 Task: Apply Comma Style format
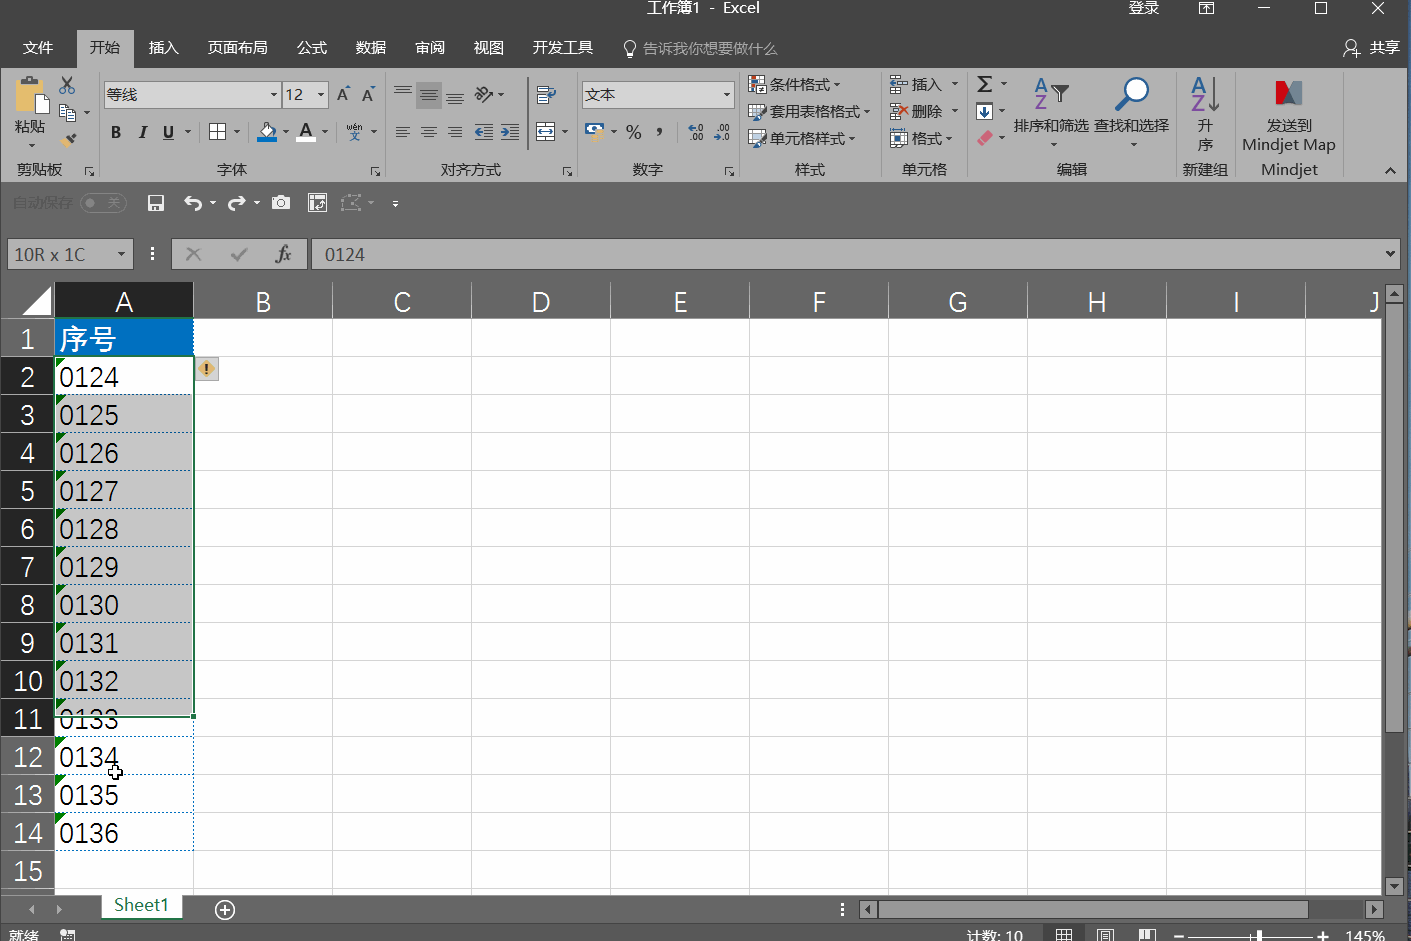(660, 132)
